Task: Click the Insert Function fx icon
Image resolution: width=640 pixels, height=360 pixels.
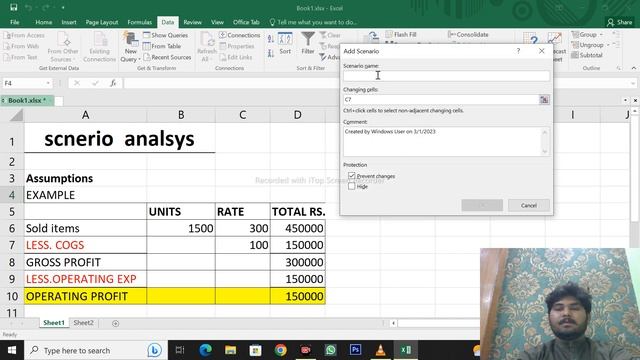Action: (113, 83)
